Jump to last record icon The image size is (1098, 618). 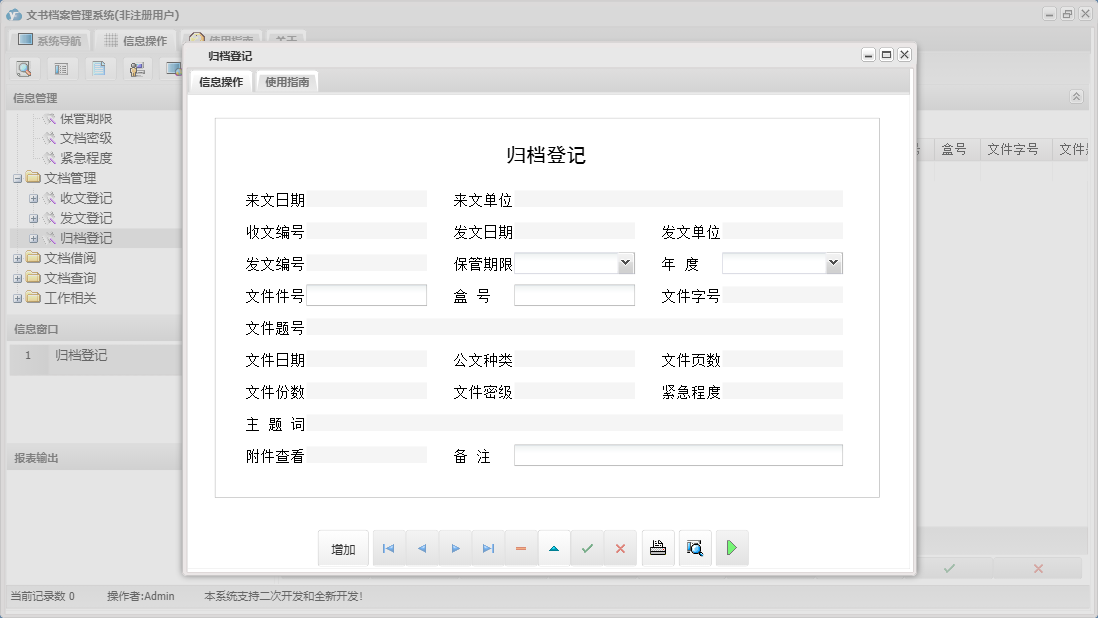488,547
